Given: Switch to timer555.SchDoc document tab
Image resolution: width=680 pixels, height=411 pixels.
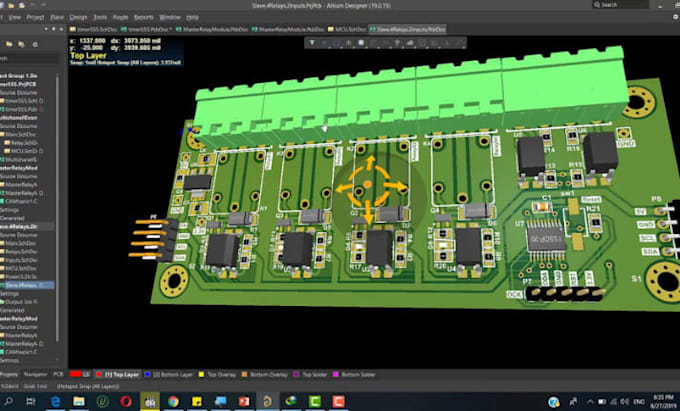Looking at the screenshot, I should coord(93,29).
